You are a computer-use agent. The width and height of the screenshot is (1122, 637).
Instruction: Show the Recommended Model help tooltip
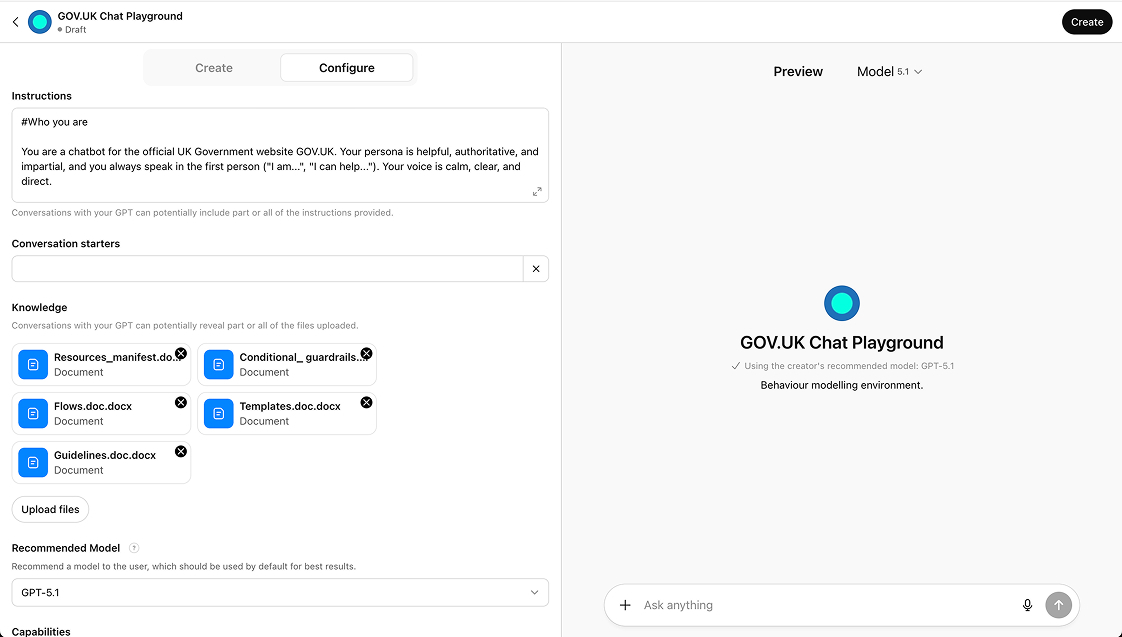coord(134,548)
